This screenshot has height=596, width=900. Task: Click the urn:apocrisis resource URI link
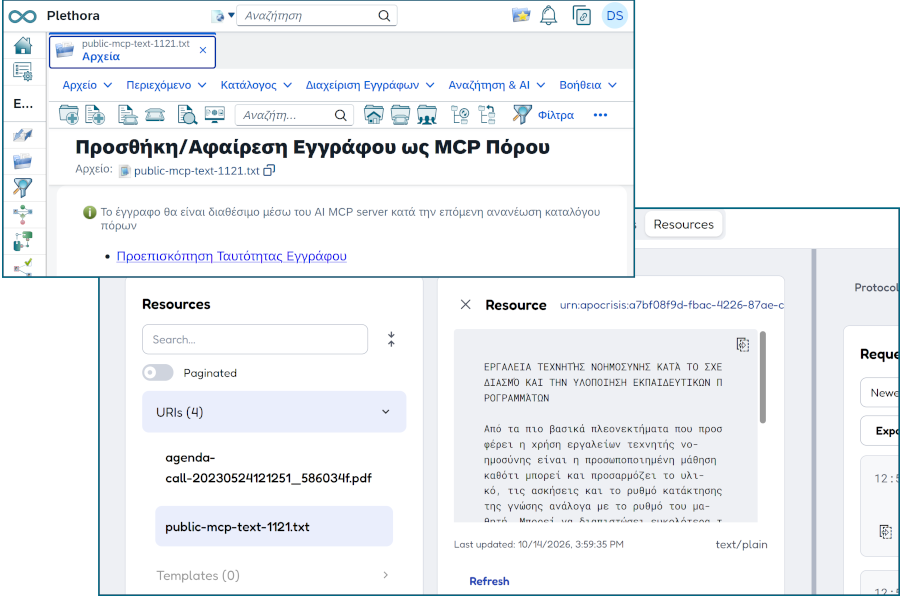[x=672, y=305]
